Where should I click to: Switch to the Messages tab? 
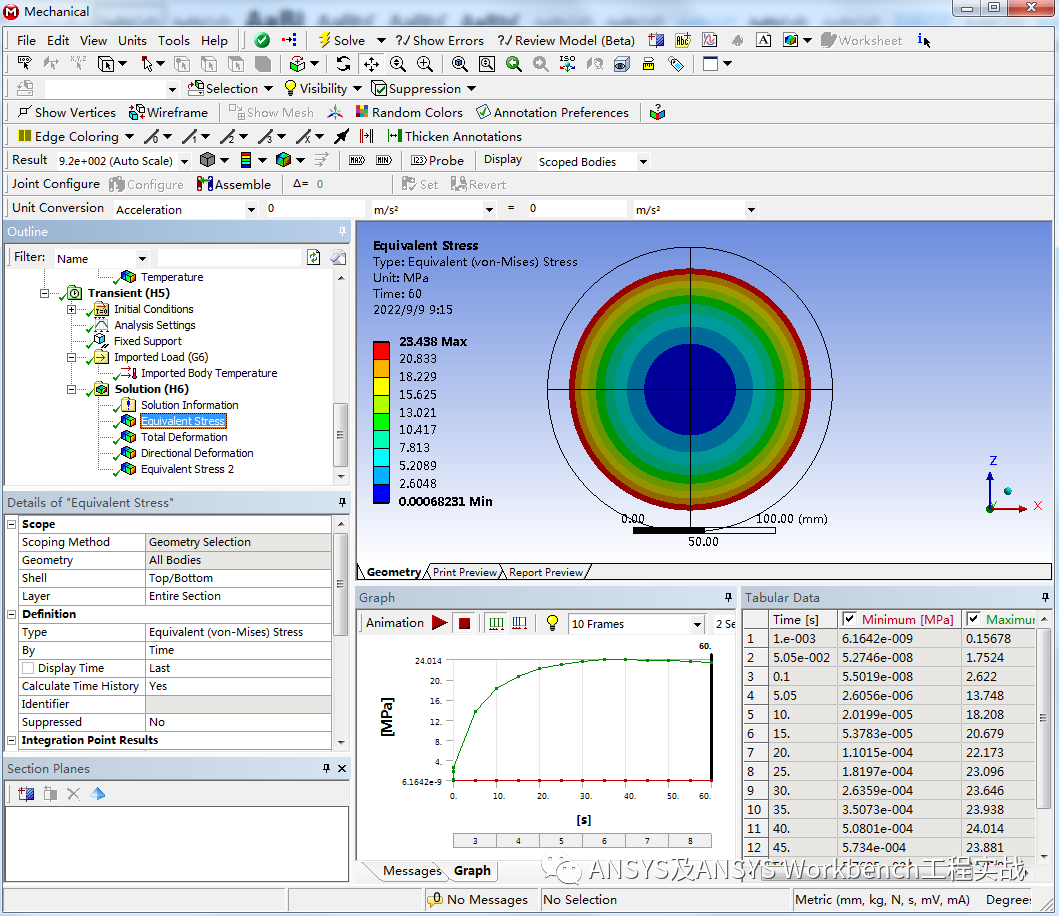[x=412, y=871]
